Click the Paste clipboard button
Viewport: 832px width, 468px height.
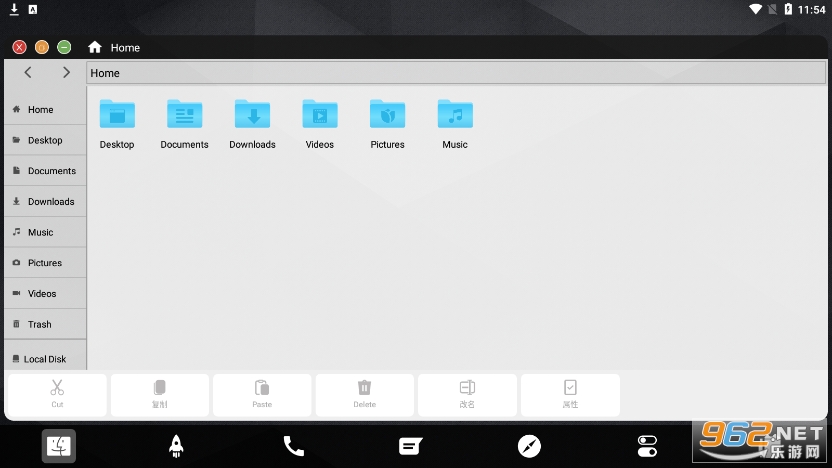[x=262, y=395]
